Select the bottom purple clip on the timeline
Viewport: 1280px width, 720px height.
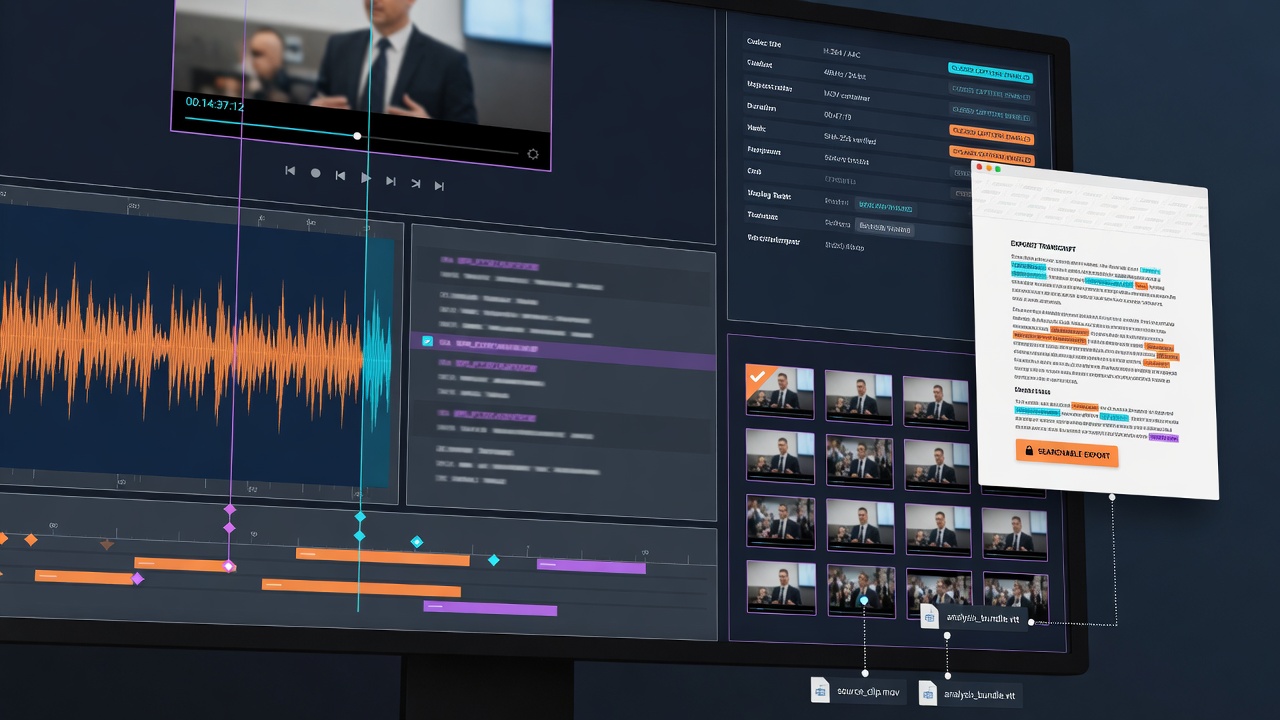point(490,608)
